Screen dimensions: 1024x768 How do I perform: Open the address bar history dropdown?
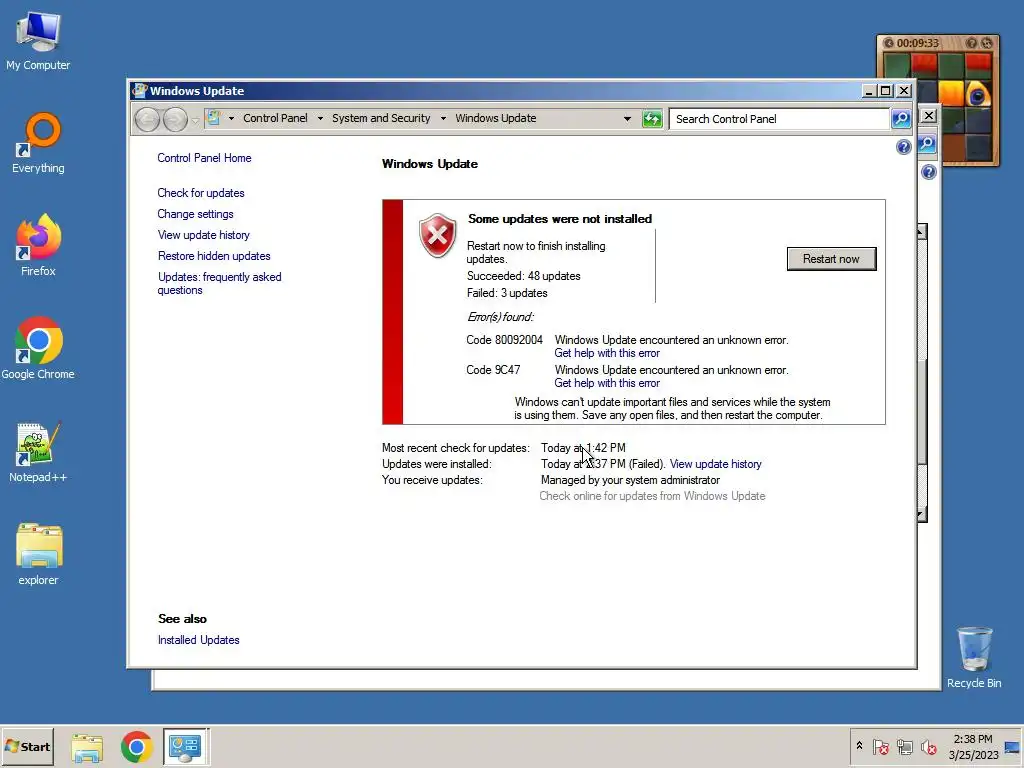coord(627,119)
